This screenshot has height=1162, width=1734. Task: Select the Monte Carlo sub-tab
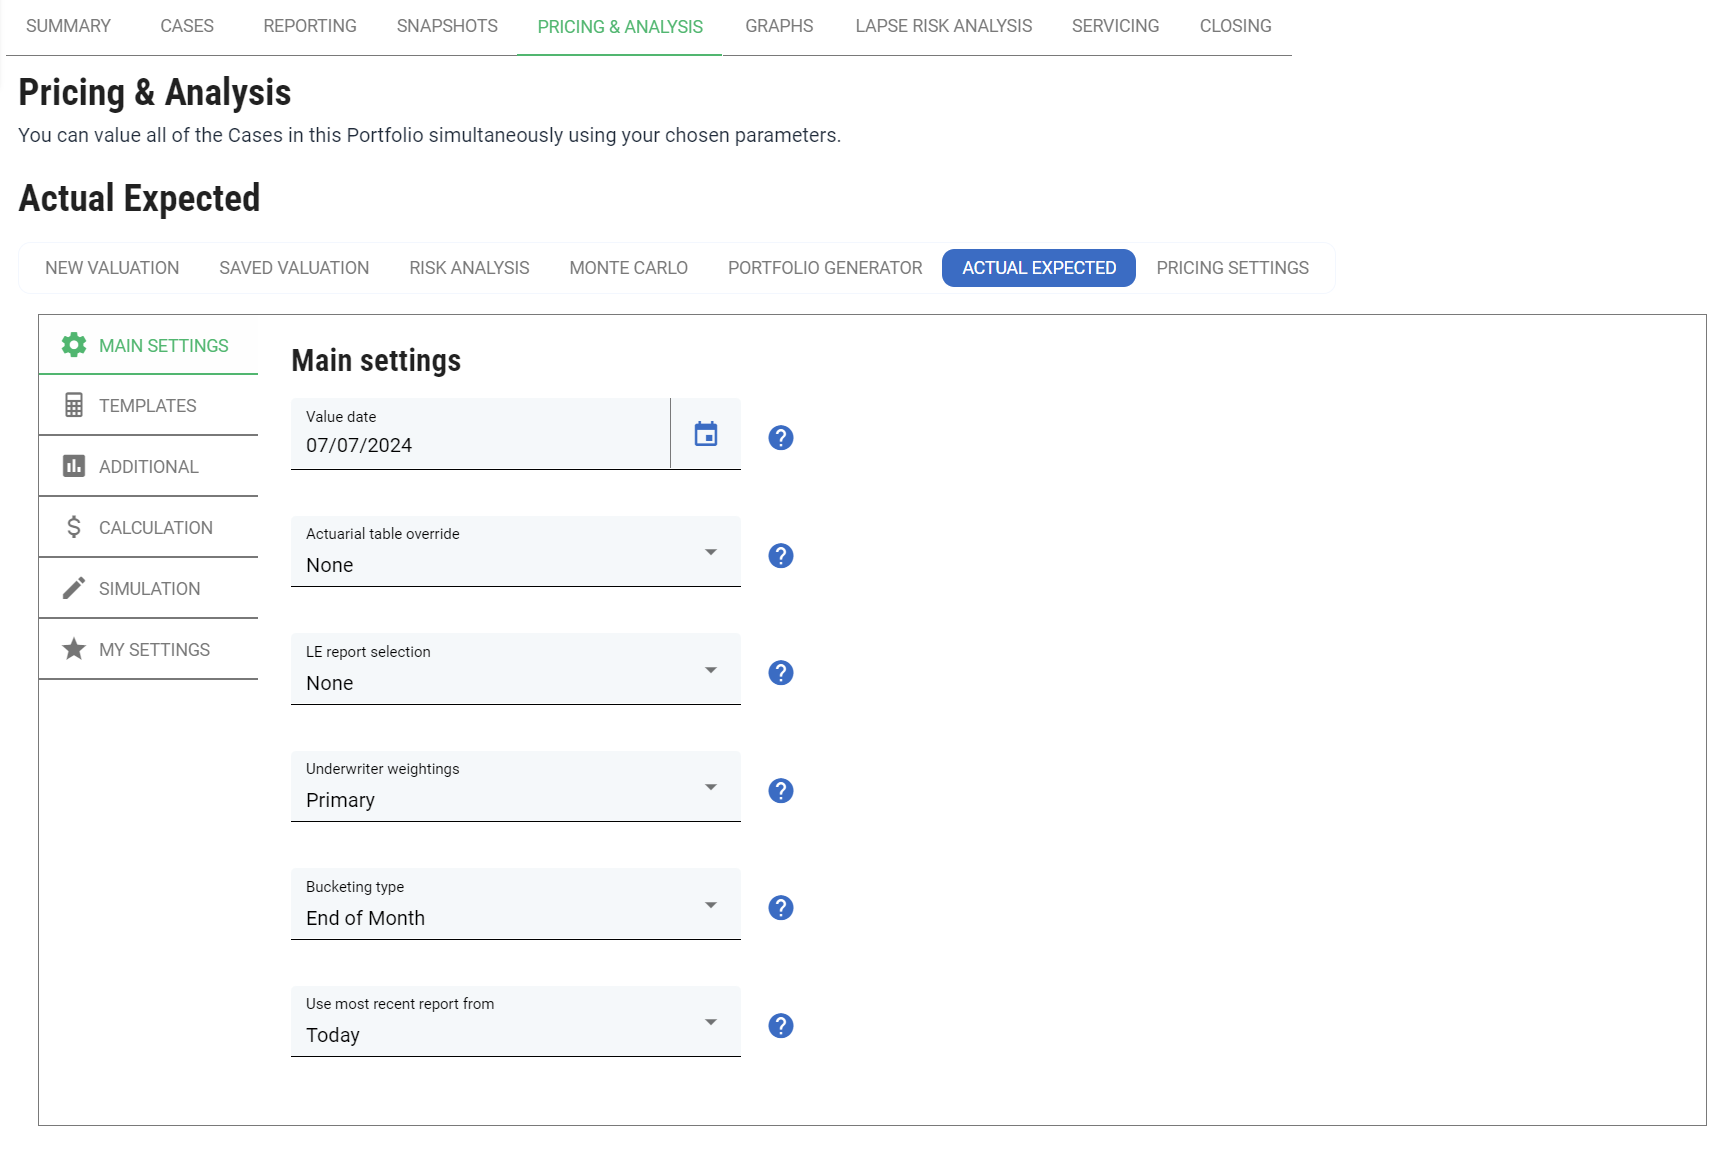click(x=628, y=268)
